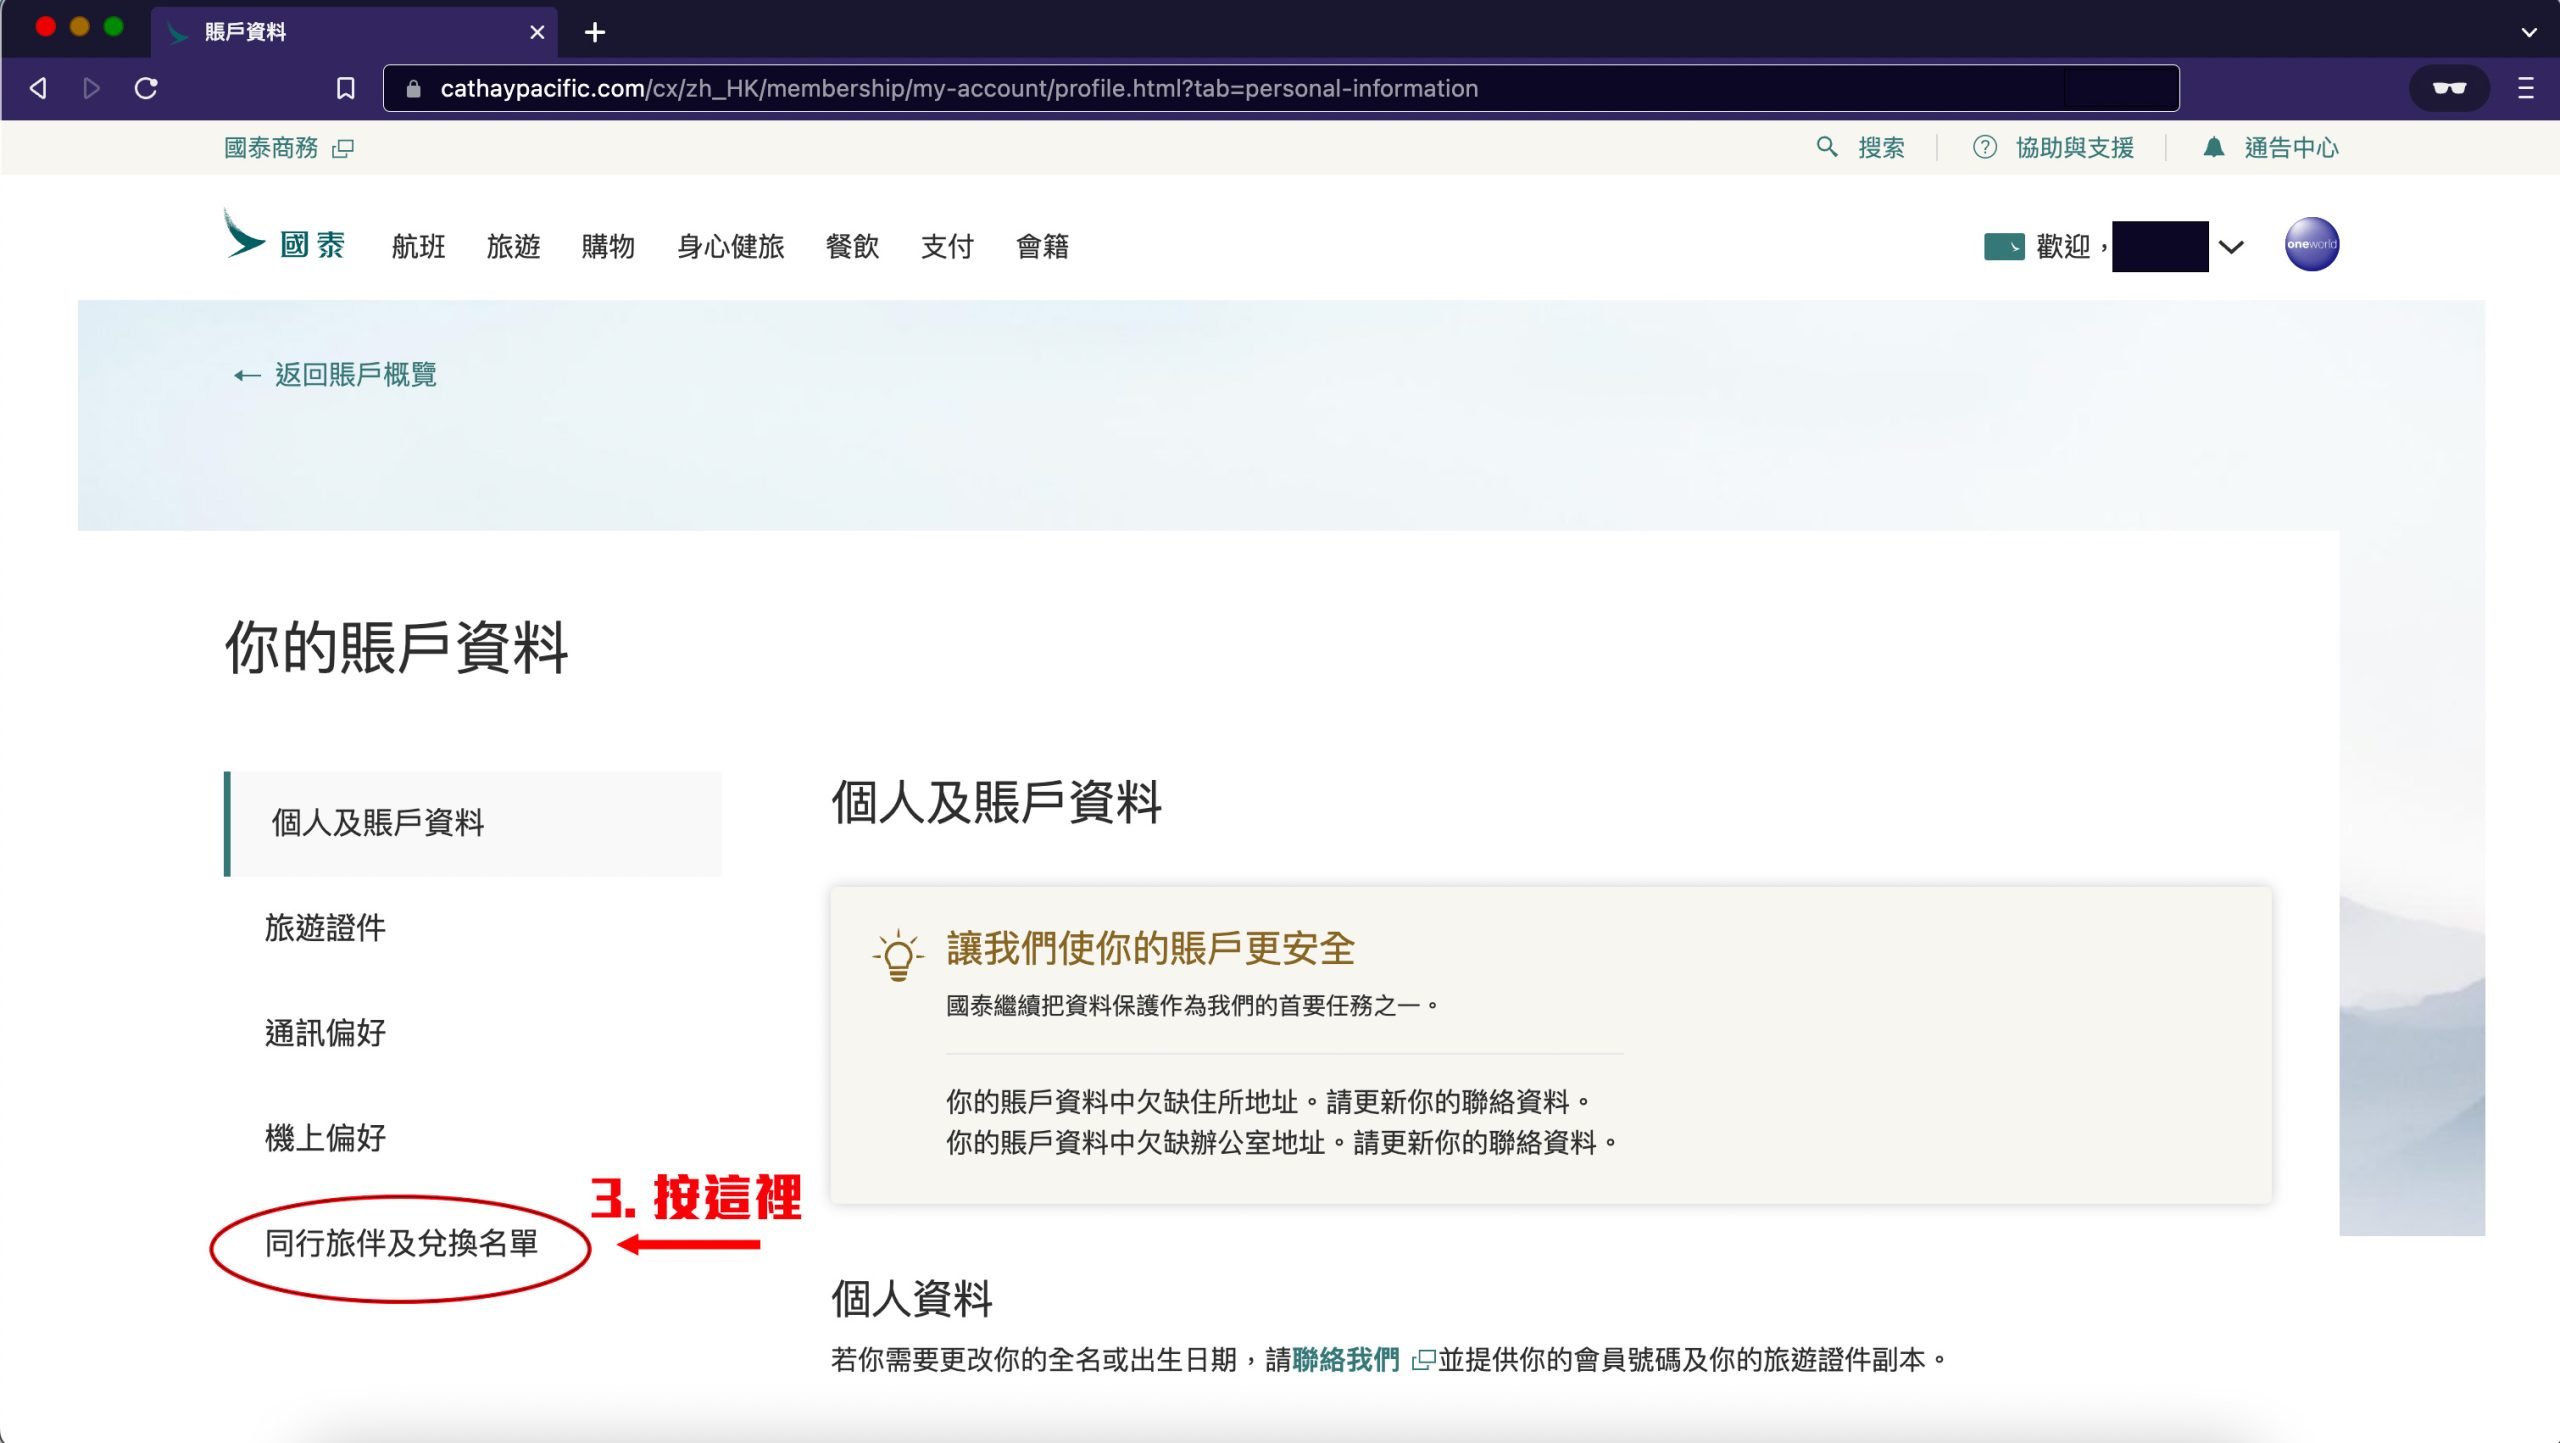
Task: Click 返回賬戶概覽 back to account overview
Action: 335,375
